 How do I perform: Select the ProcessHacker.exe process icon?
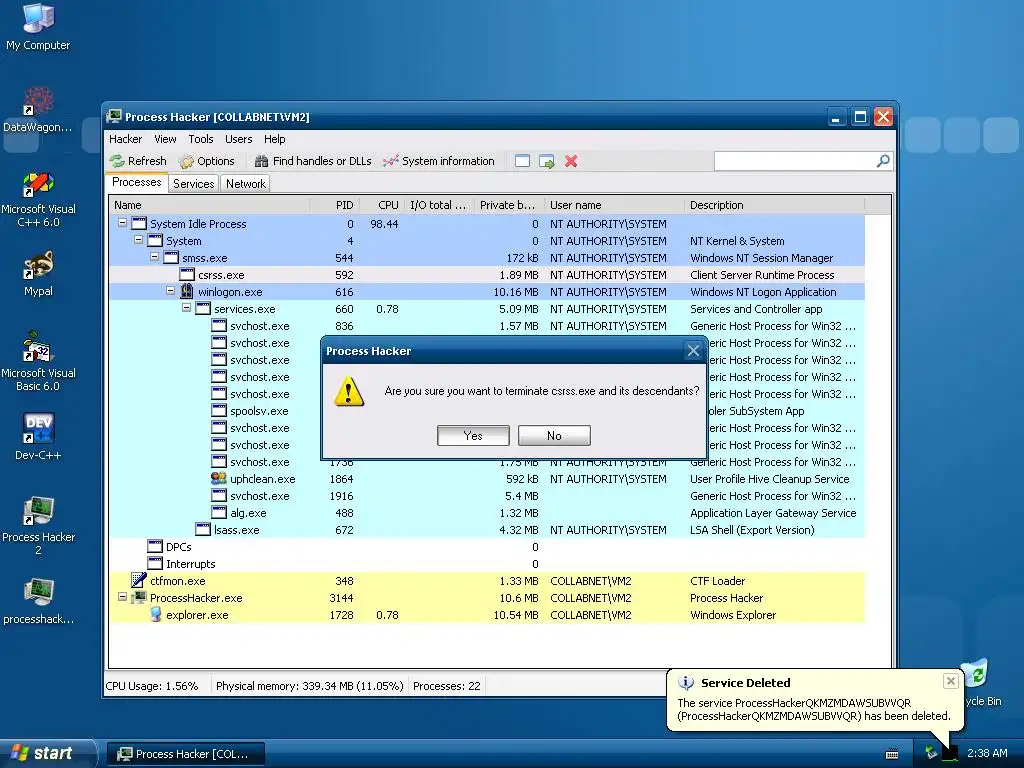[x=138, y=597]
